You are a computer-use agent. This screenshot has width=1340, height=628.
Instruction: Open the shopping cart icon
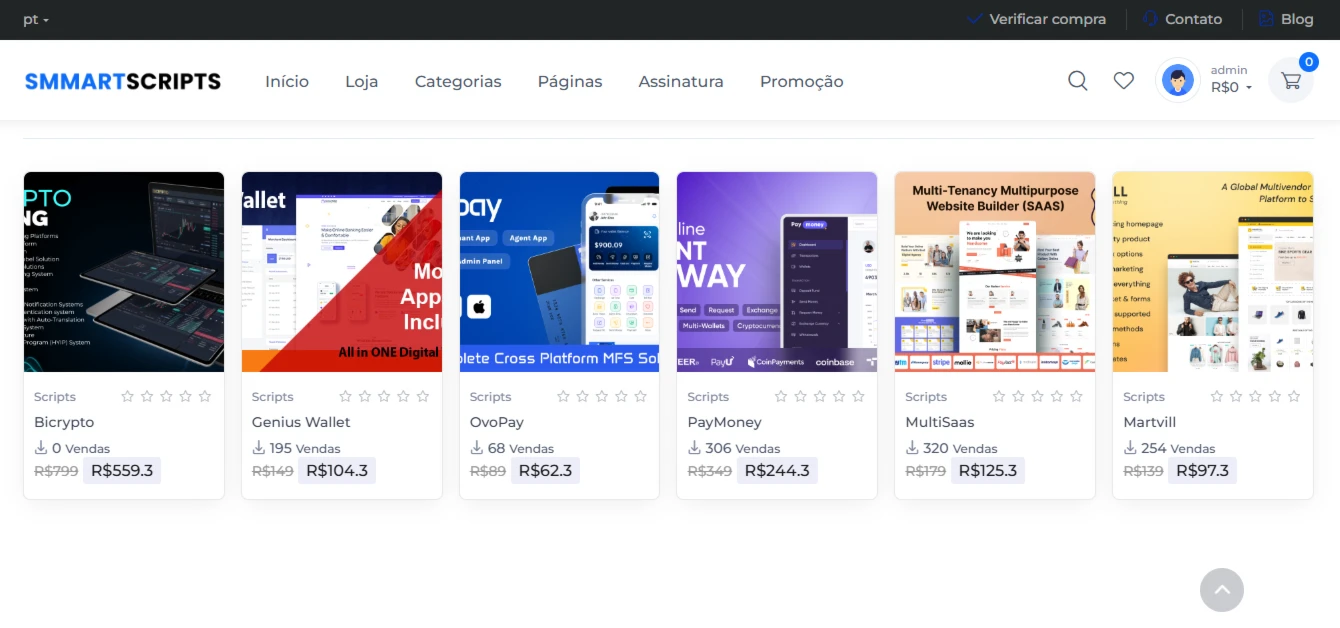point(1291,81)
